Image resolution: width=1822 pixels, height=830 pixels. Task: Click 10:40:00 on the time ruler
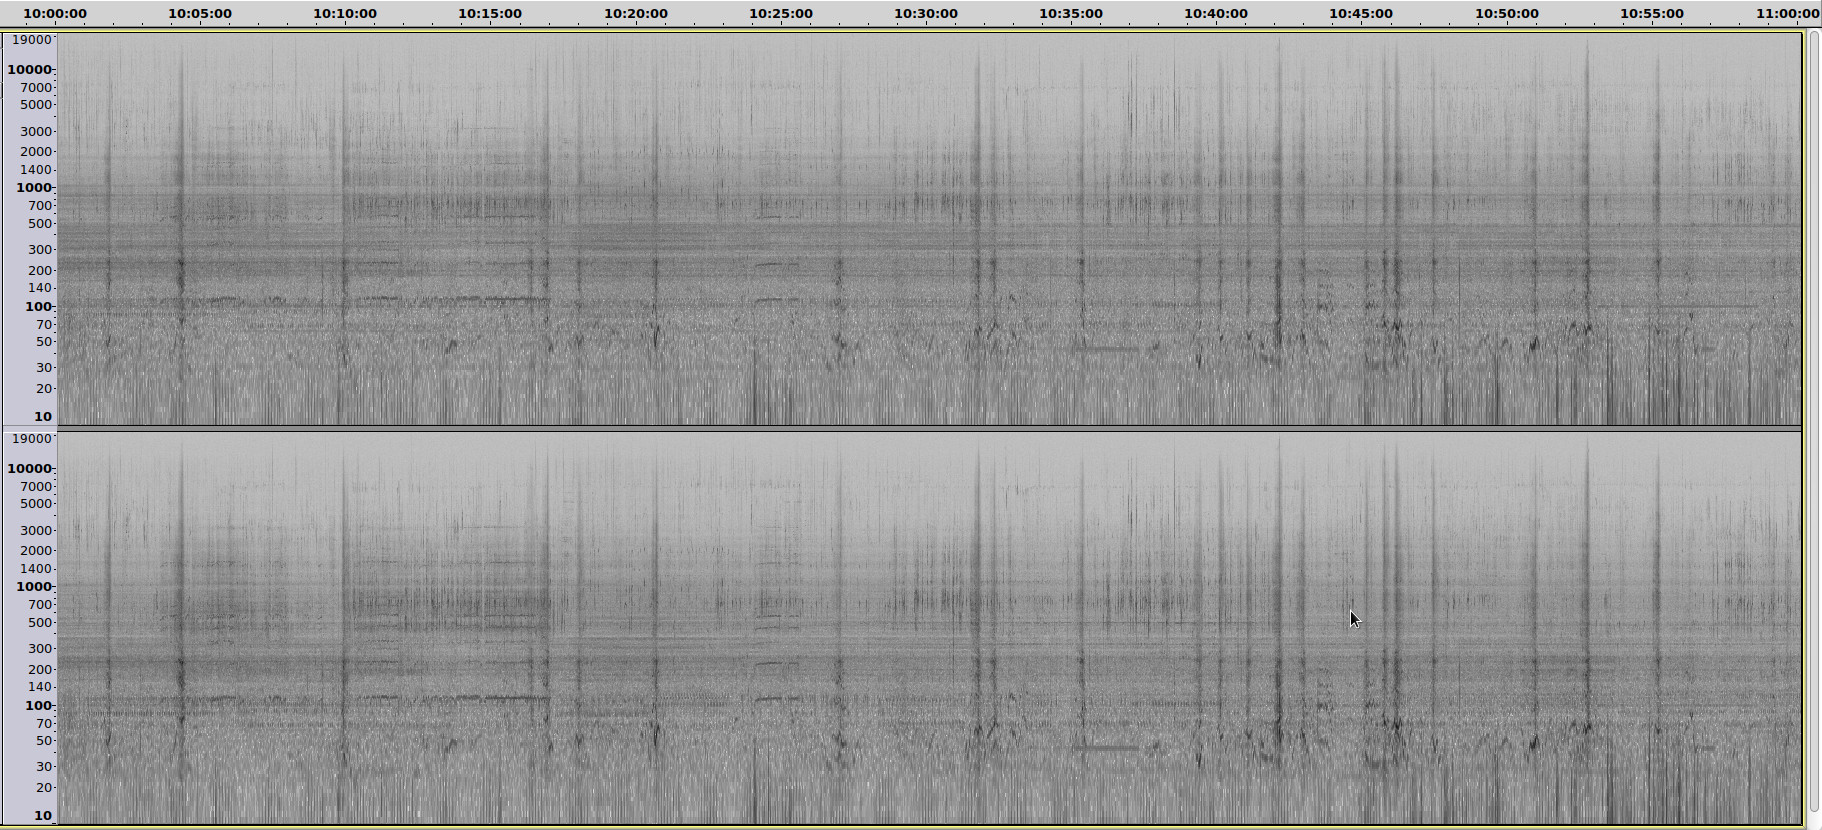point(1216,14)
